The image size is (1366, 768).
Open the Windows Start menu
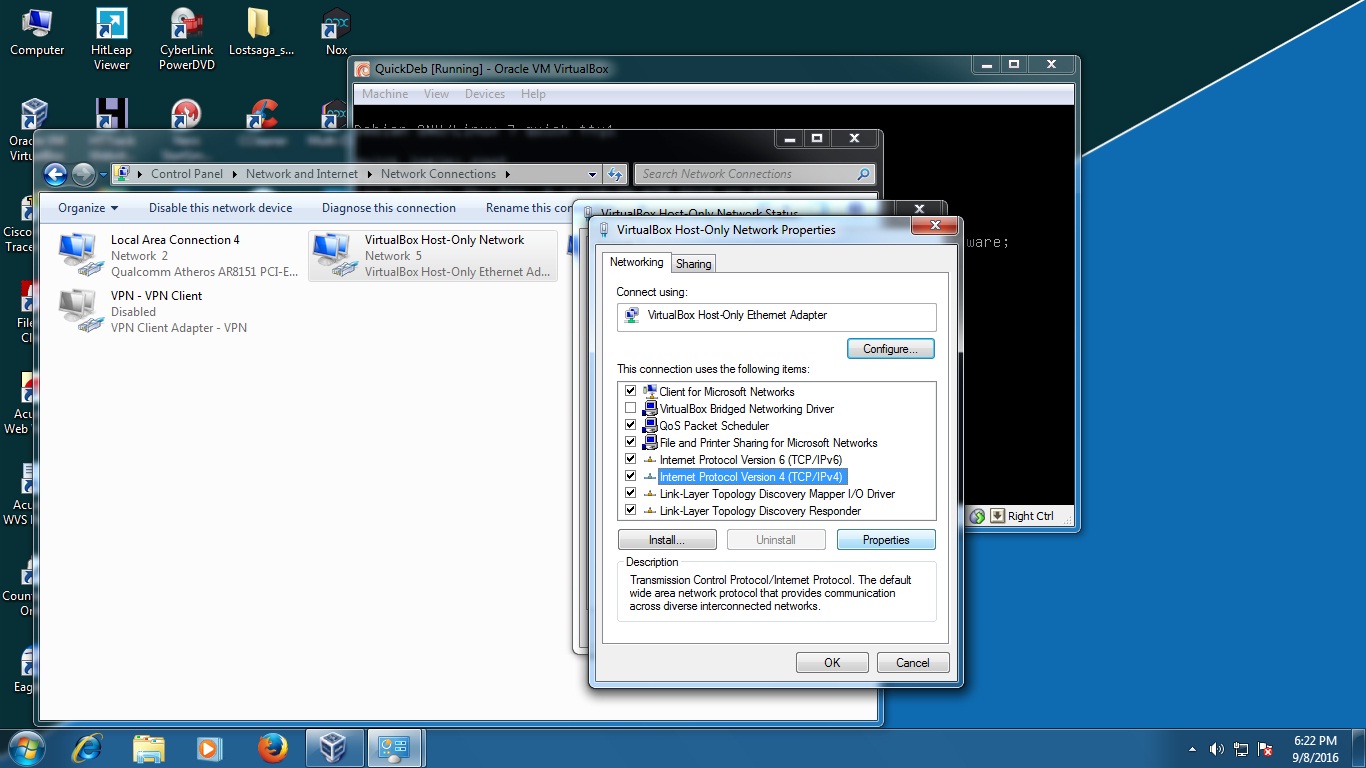pos(26,748)
